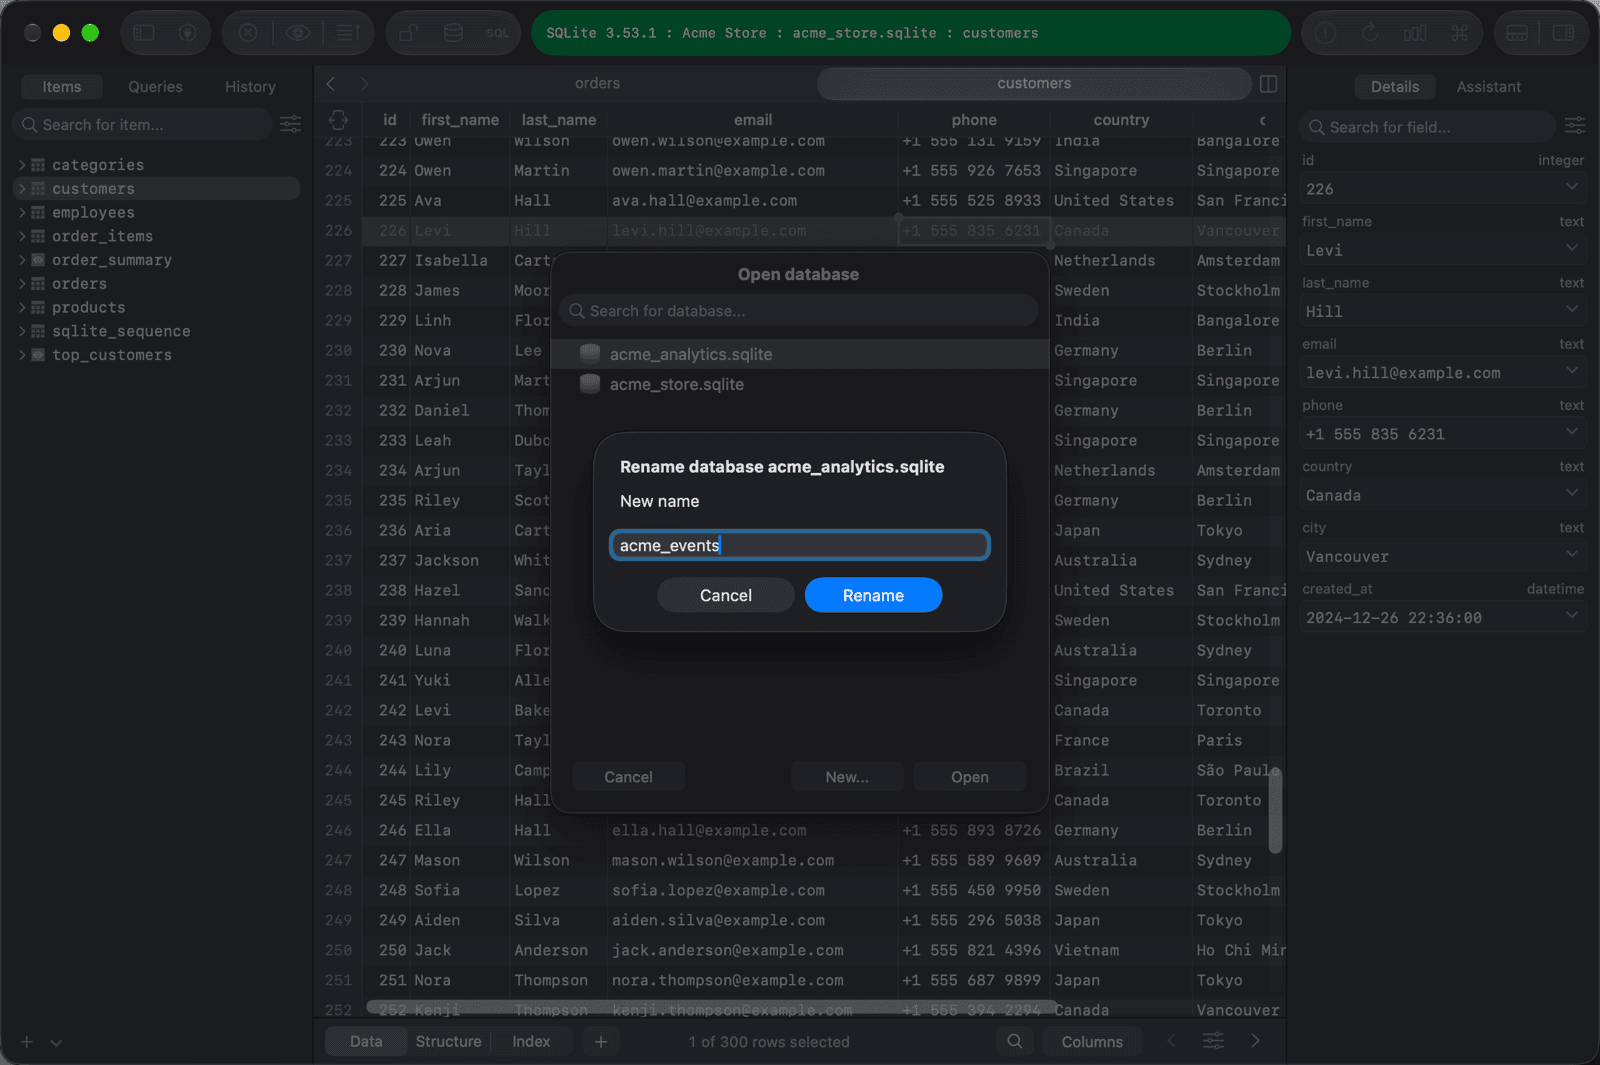Navigate back with the left arrow above grid
This screenshot has width=1600, height=1065.
[x=331, y=84]
